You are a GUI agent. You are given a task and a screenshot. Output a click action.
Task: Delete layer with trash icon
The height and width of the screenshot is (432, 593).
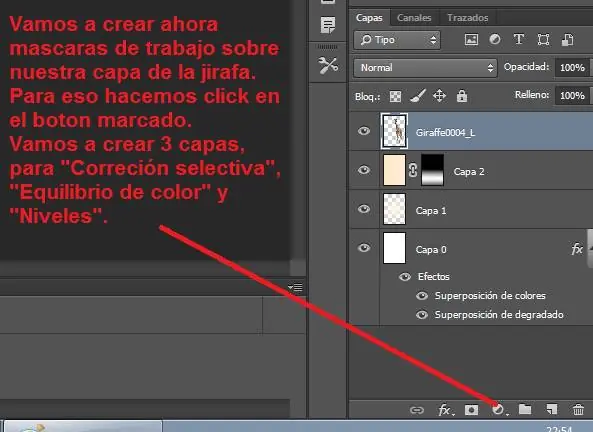[x=578, y=410]
